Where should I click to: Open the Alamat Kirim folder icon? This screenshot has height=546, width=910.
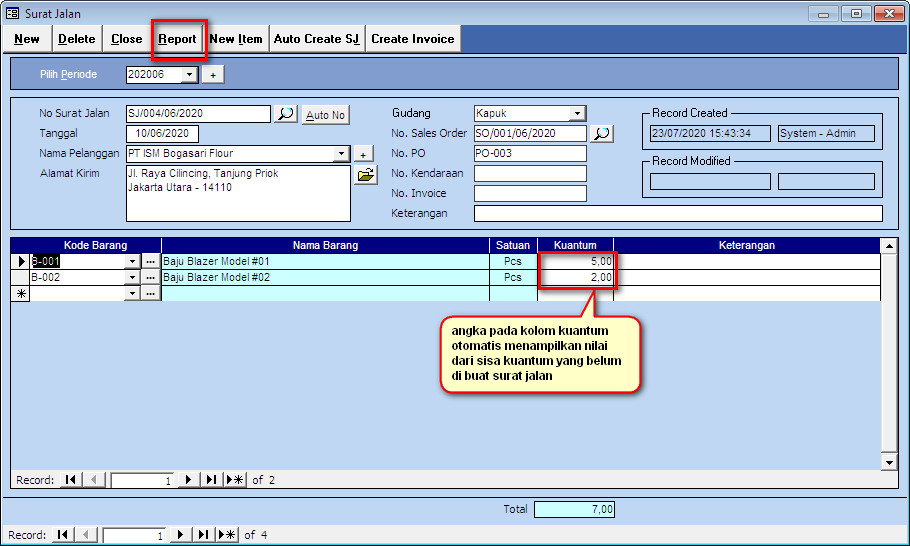pyautogui.click(x=366, y=175)
